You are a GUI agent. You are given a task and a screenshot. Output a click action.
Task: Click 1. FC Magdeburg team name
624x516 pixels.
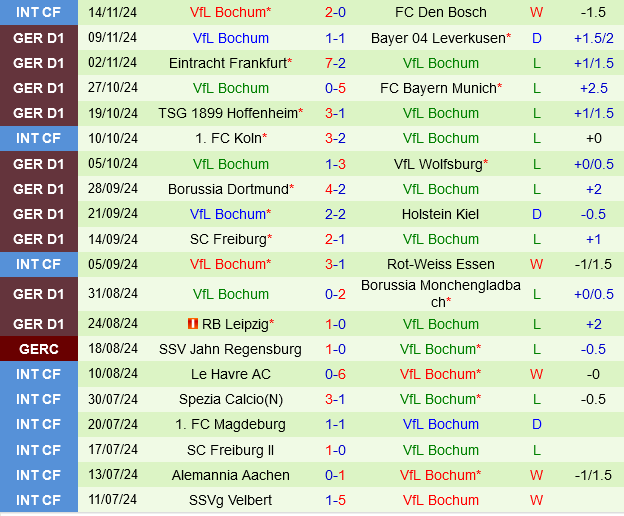[230, 424]
